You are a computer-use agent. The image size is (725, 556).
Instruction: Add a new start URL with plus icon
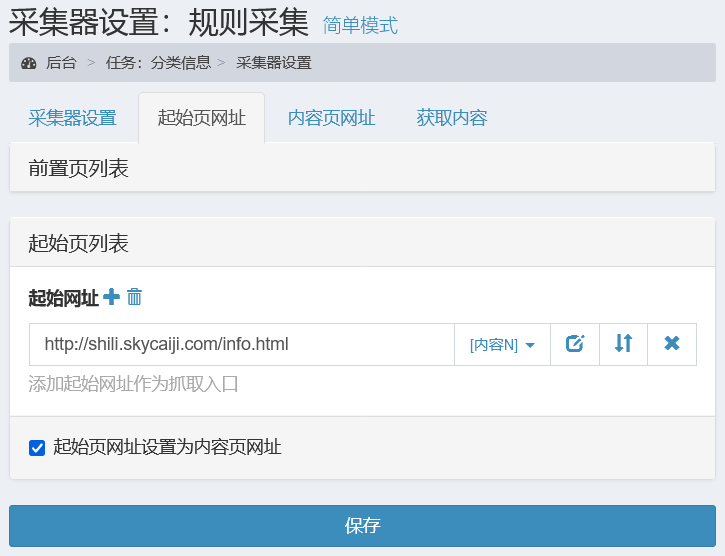click(x=111, y=297)
